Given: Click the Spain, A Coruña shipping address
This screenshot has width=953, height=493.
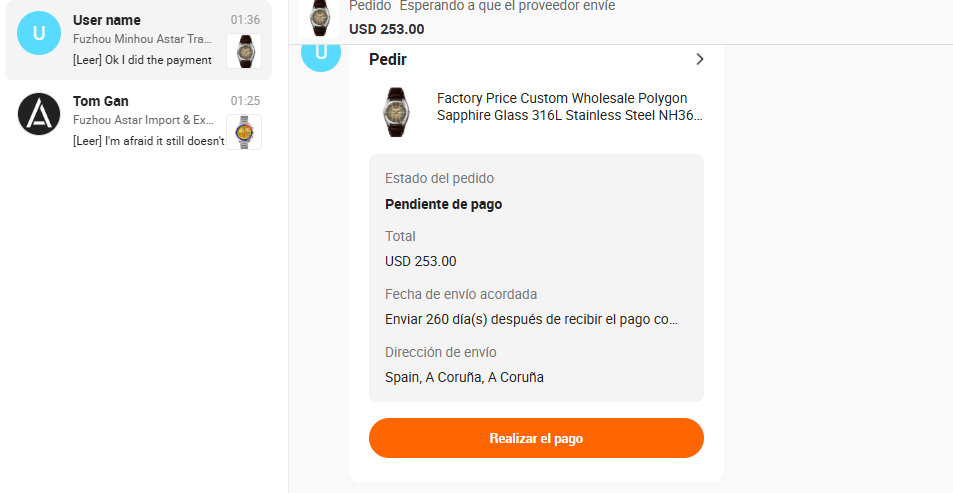Looking at the screenshot, I should point(464,377).
